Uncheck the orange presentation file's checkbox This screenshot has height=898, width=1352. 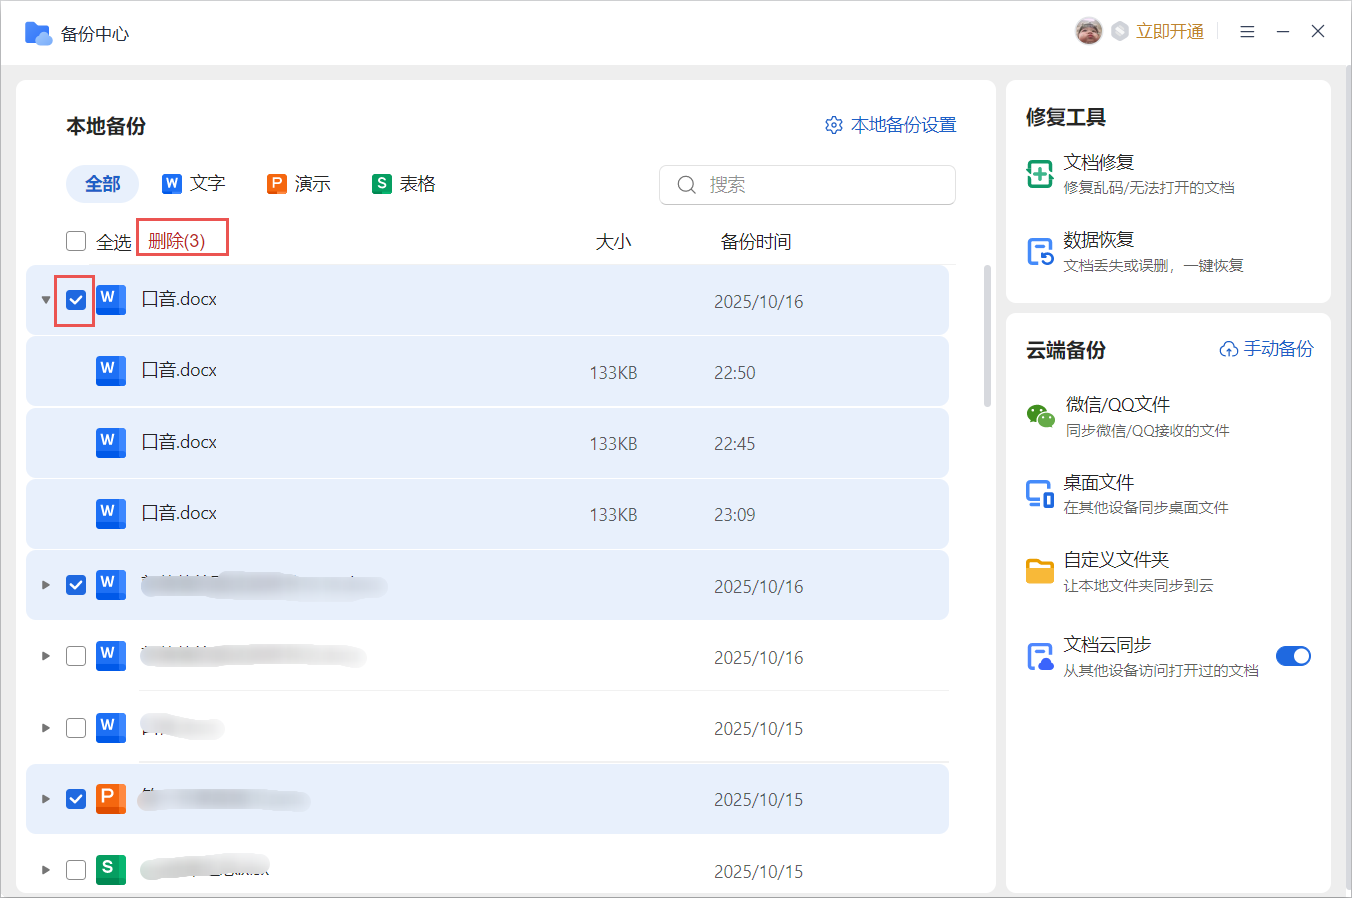pos(76,799)
